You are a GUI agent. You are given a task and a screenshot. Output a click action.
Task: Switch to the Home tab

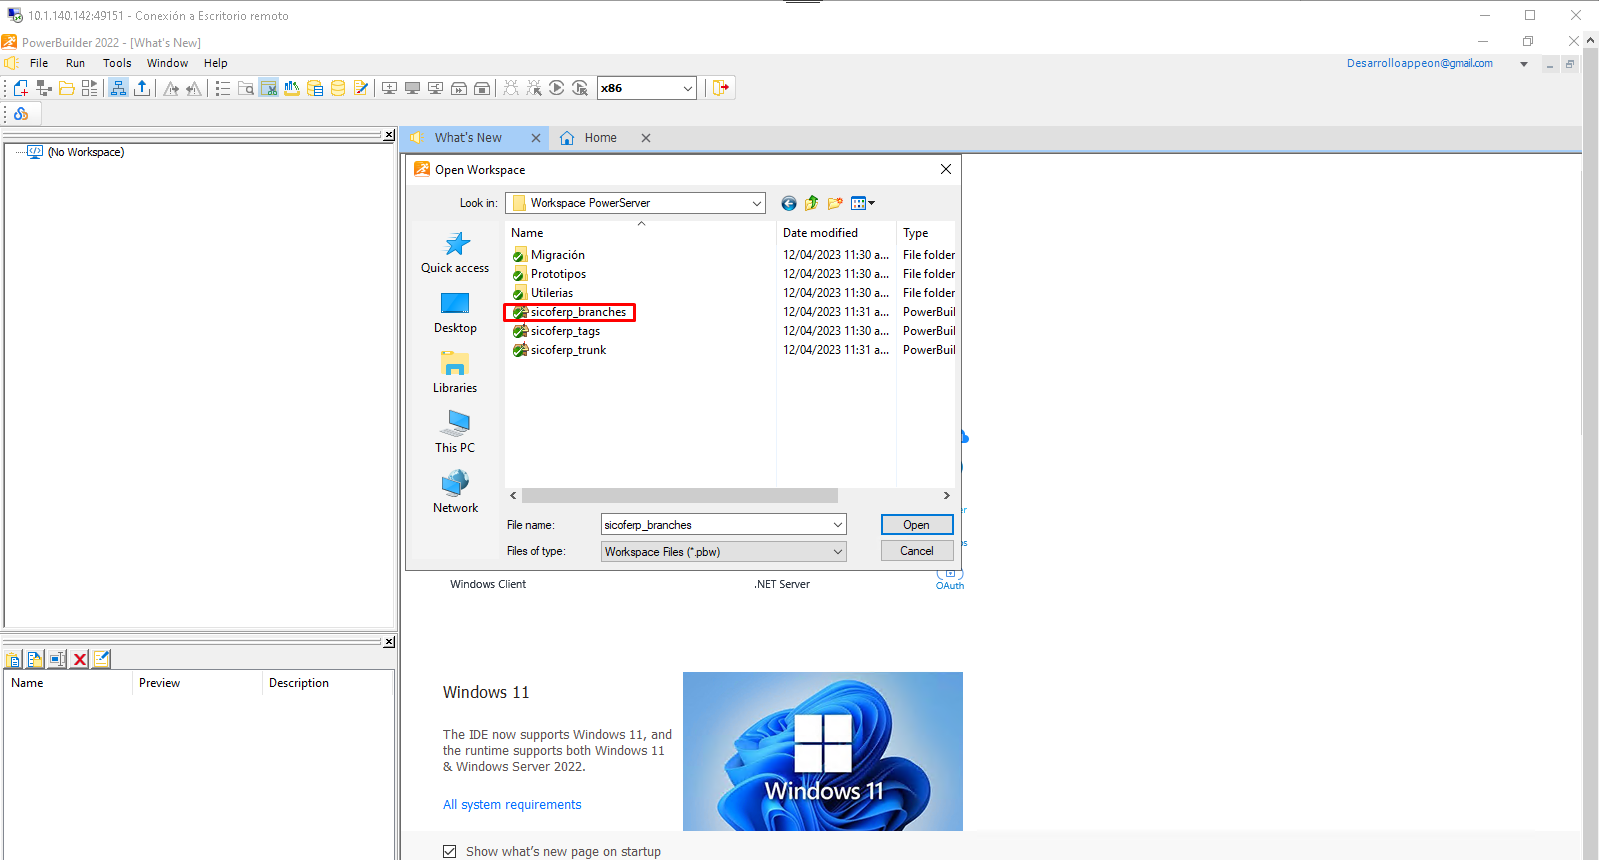(x=600, y=138)
